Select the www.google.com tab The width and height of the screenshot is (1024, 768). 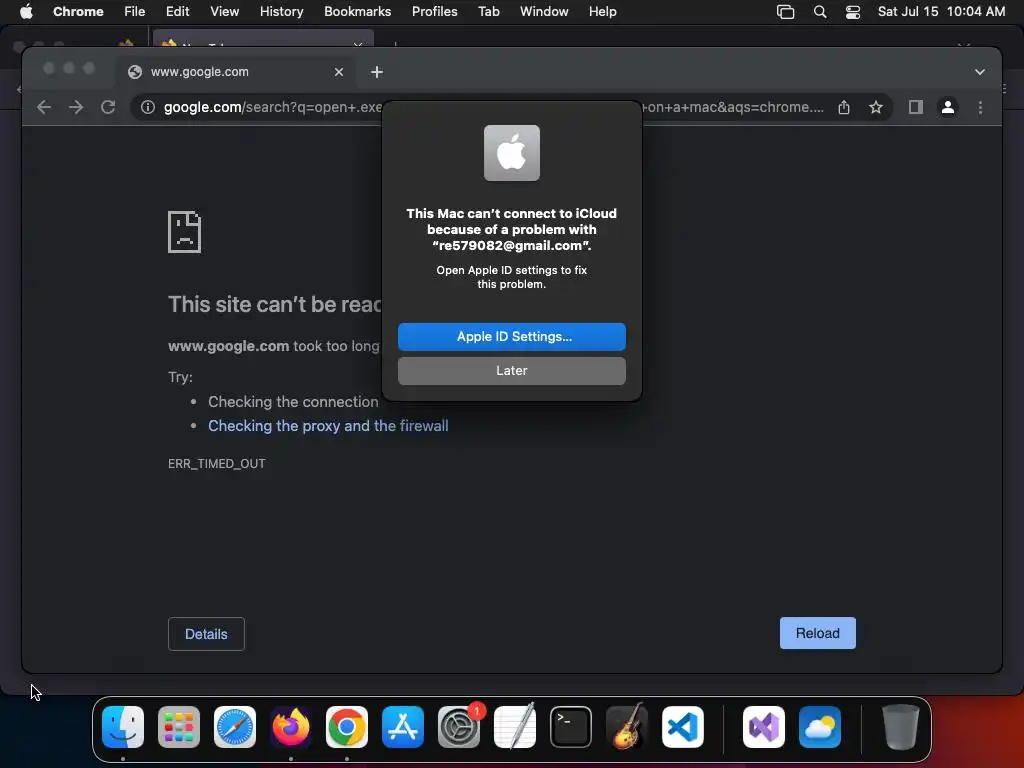236,72
